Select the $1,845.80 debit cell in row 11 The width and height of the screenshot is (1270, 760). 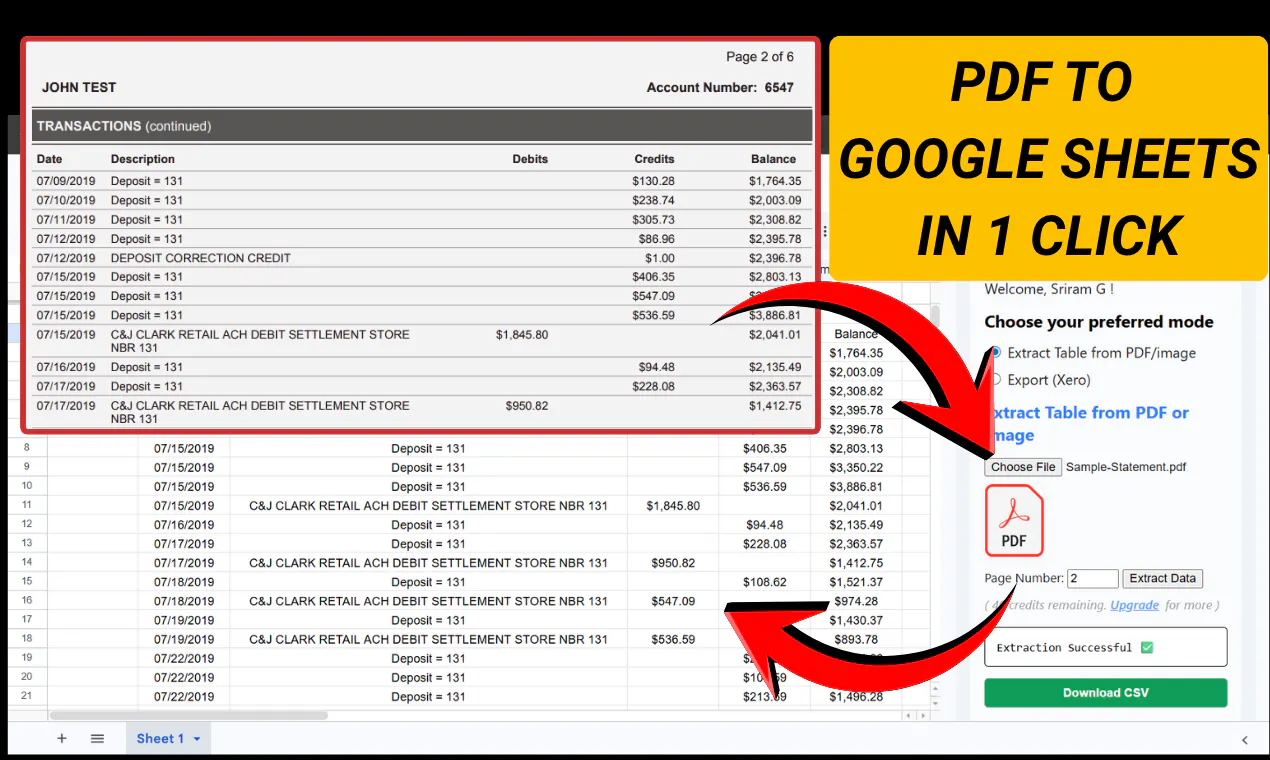click(673, 505)
